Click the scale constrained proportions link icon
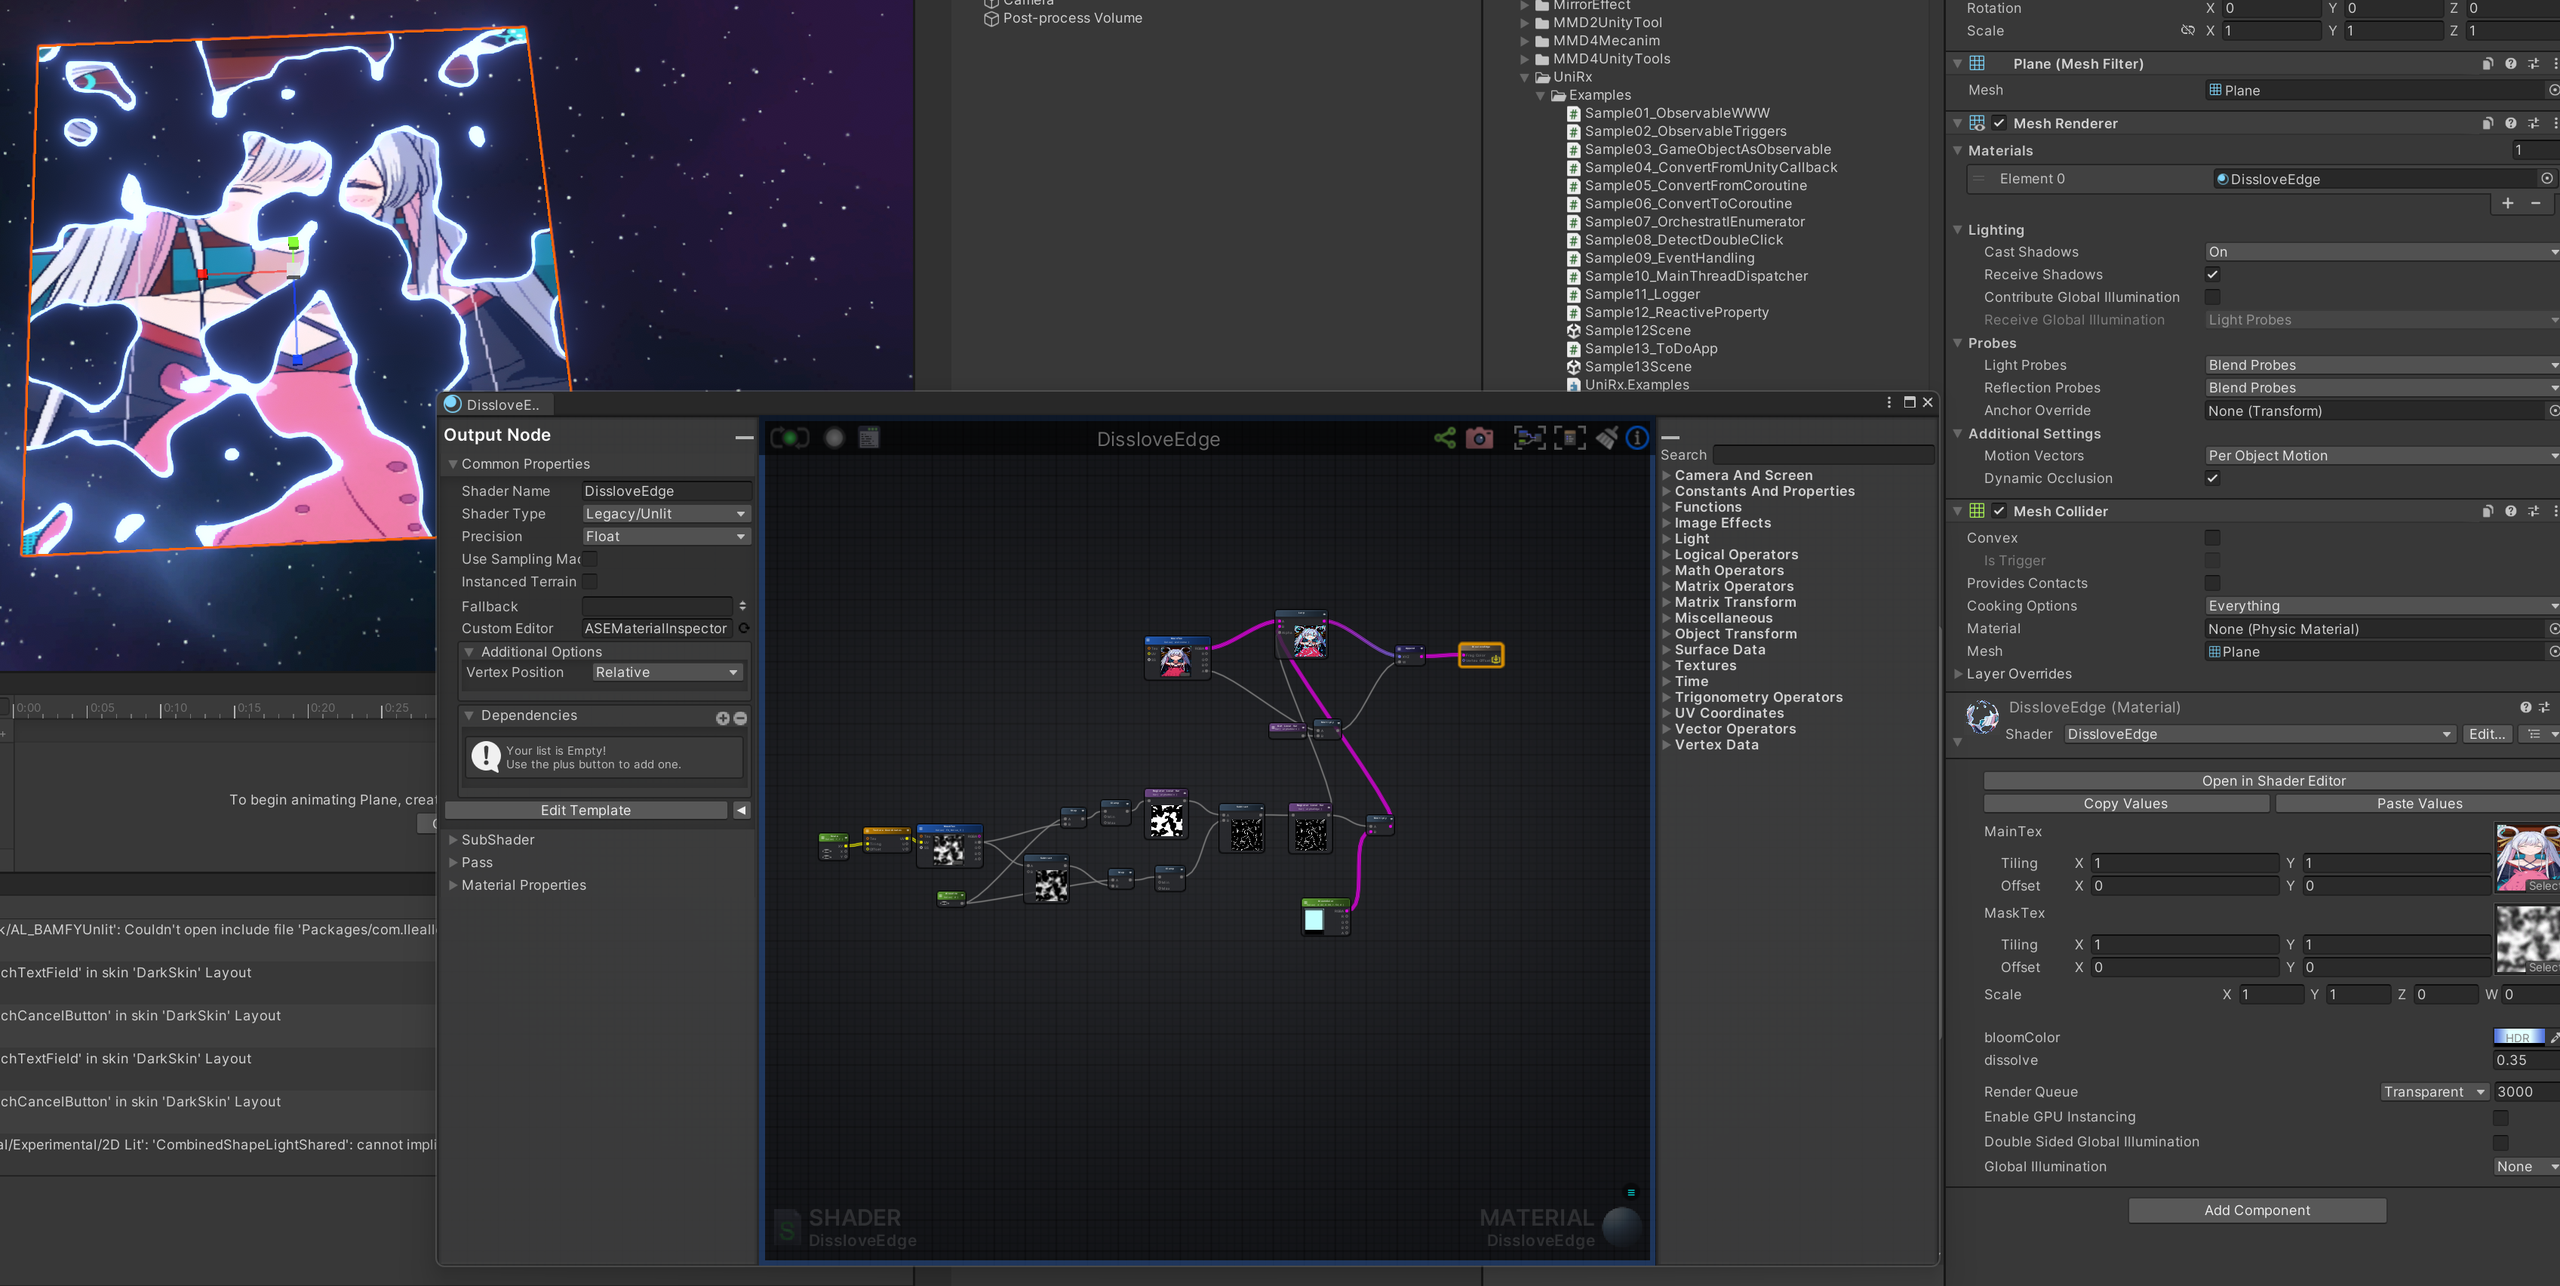 click(2187, 31)
